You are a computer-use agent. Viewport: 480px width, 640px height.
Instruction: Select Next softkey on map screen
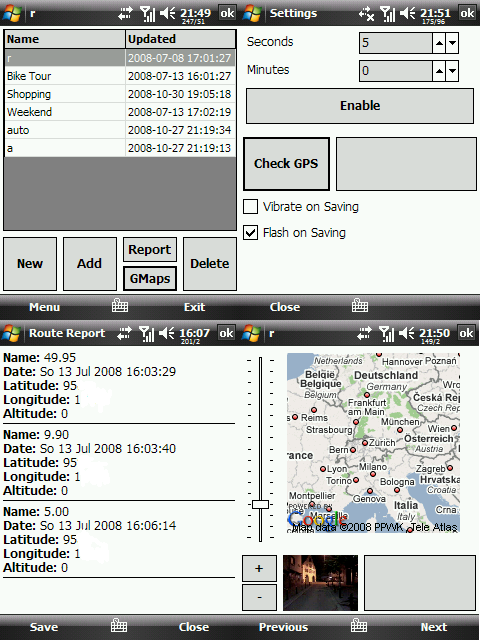434,627
